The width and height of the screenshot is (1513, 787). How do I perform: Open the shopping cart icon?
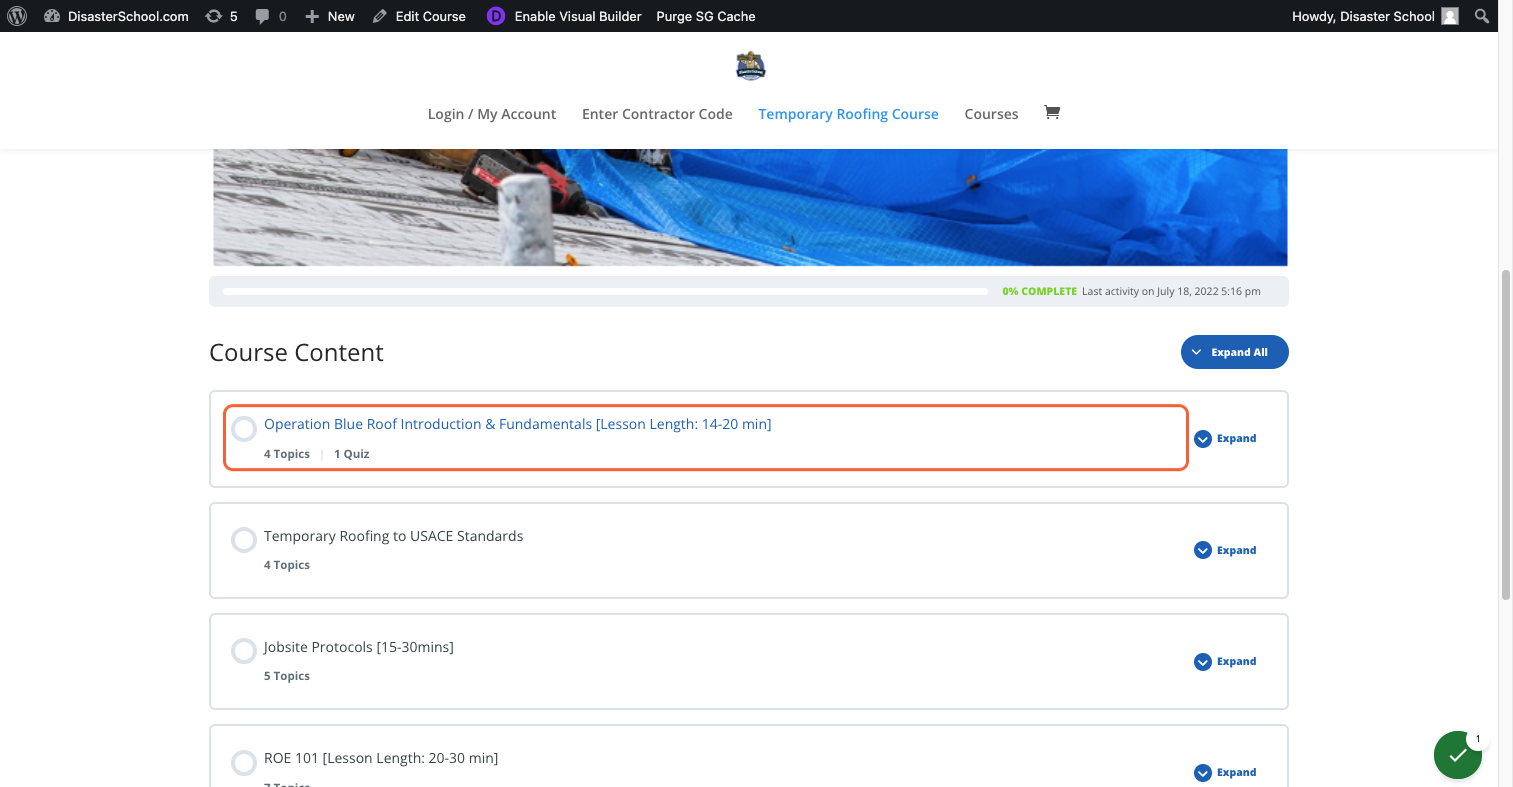tap(1052, 112)
